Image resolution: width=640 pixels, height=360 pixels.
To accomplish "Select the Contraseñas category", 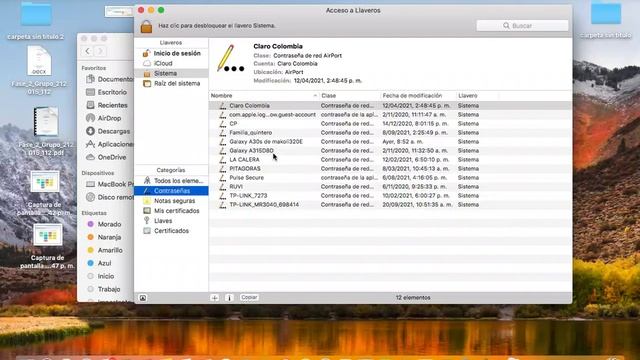I will tap(171, 191).
